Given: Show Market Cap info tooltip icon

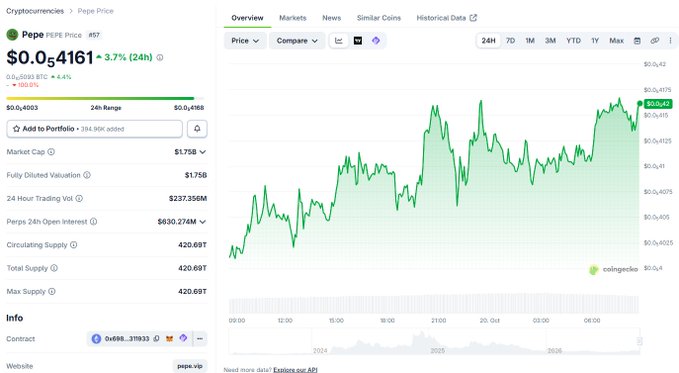Looking at the screenshot, I should (51, 152).
